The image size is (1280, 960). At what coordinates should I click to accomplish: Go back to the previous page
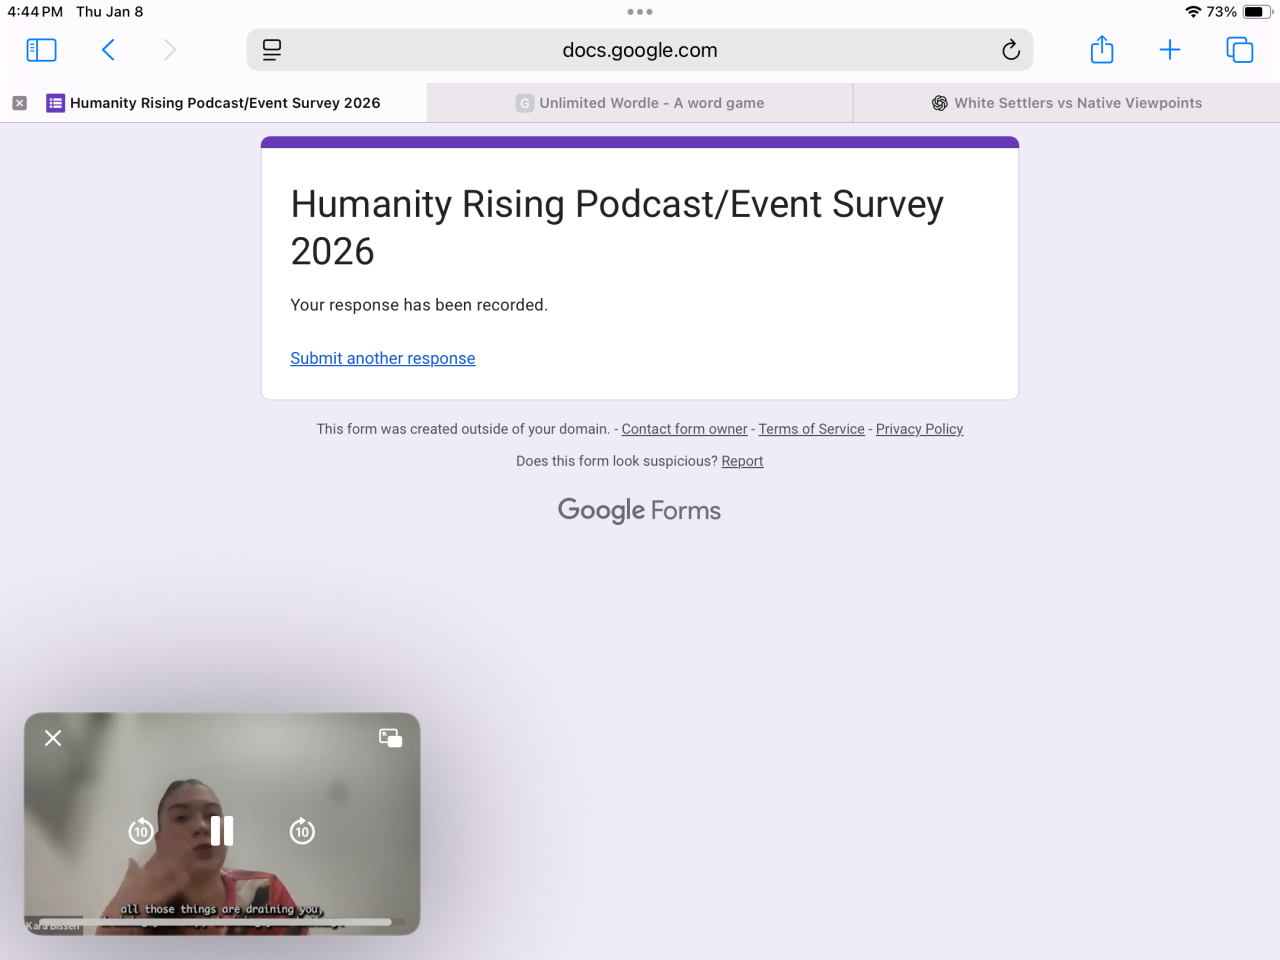pyautogui.click(x=108, y=50)
